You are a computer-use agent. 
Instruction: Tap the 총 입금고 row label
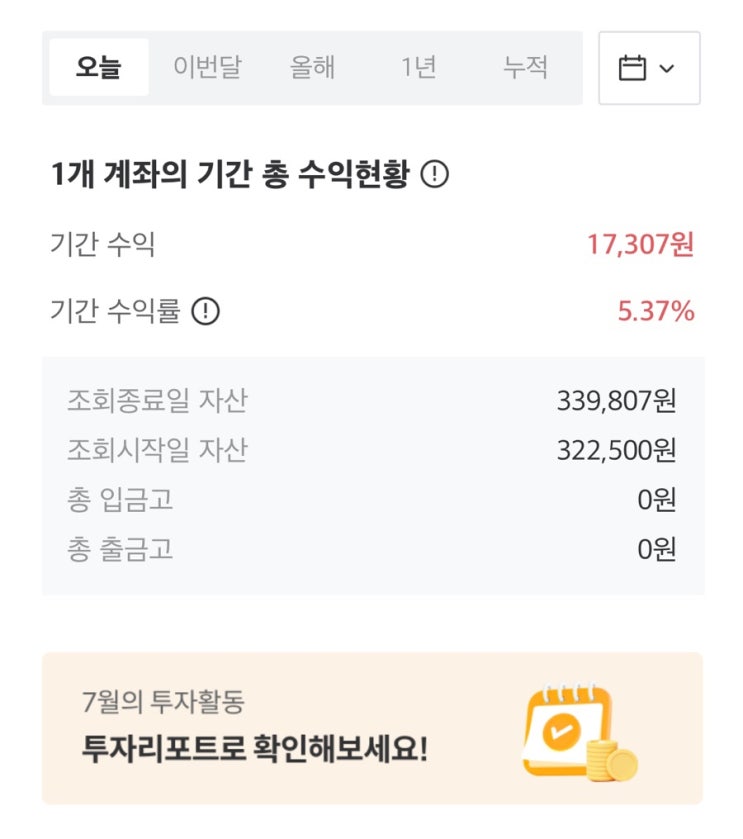[120, 499]
